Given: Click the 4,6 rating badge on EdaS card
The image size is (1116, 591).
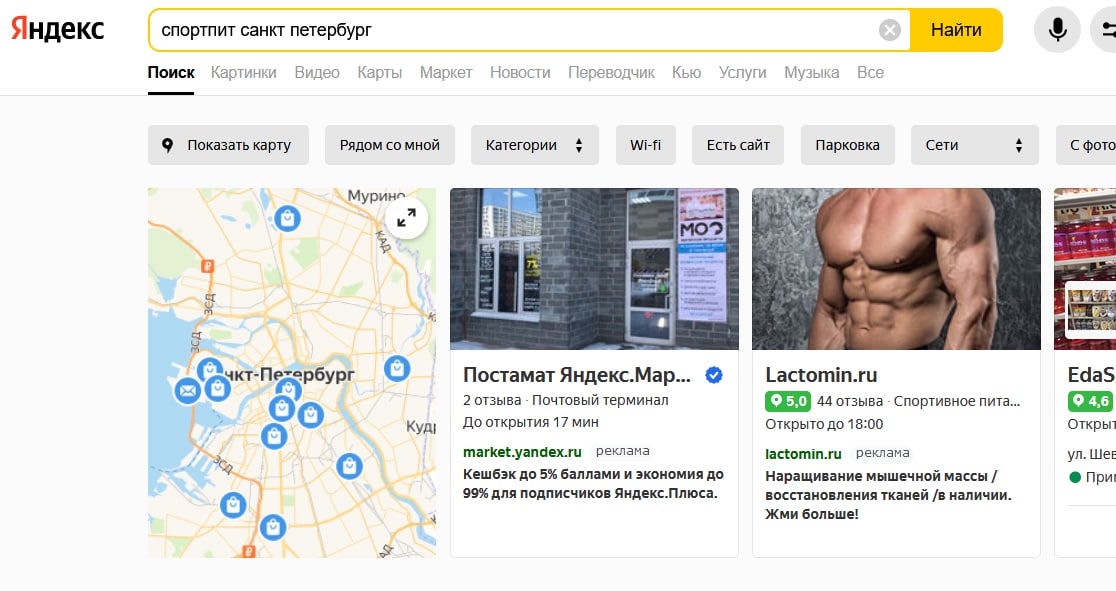Looking at the screenshot, I should tap(1092, 401).
